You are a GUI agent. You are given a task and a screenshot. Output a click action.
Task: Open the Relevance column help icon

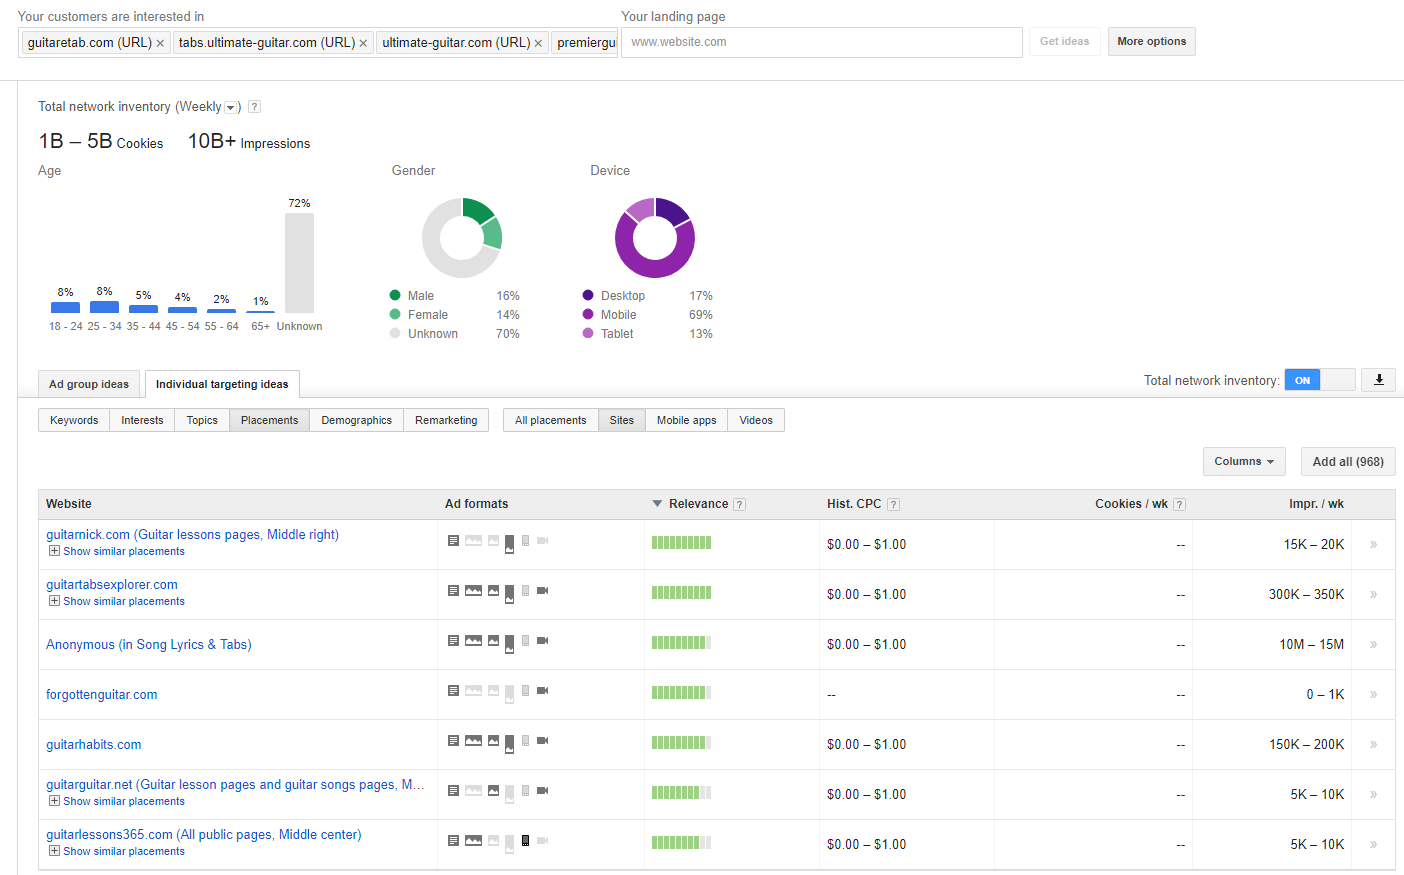pos(739,504)
